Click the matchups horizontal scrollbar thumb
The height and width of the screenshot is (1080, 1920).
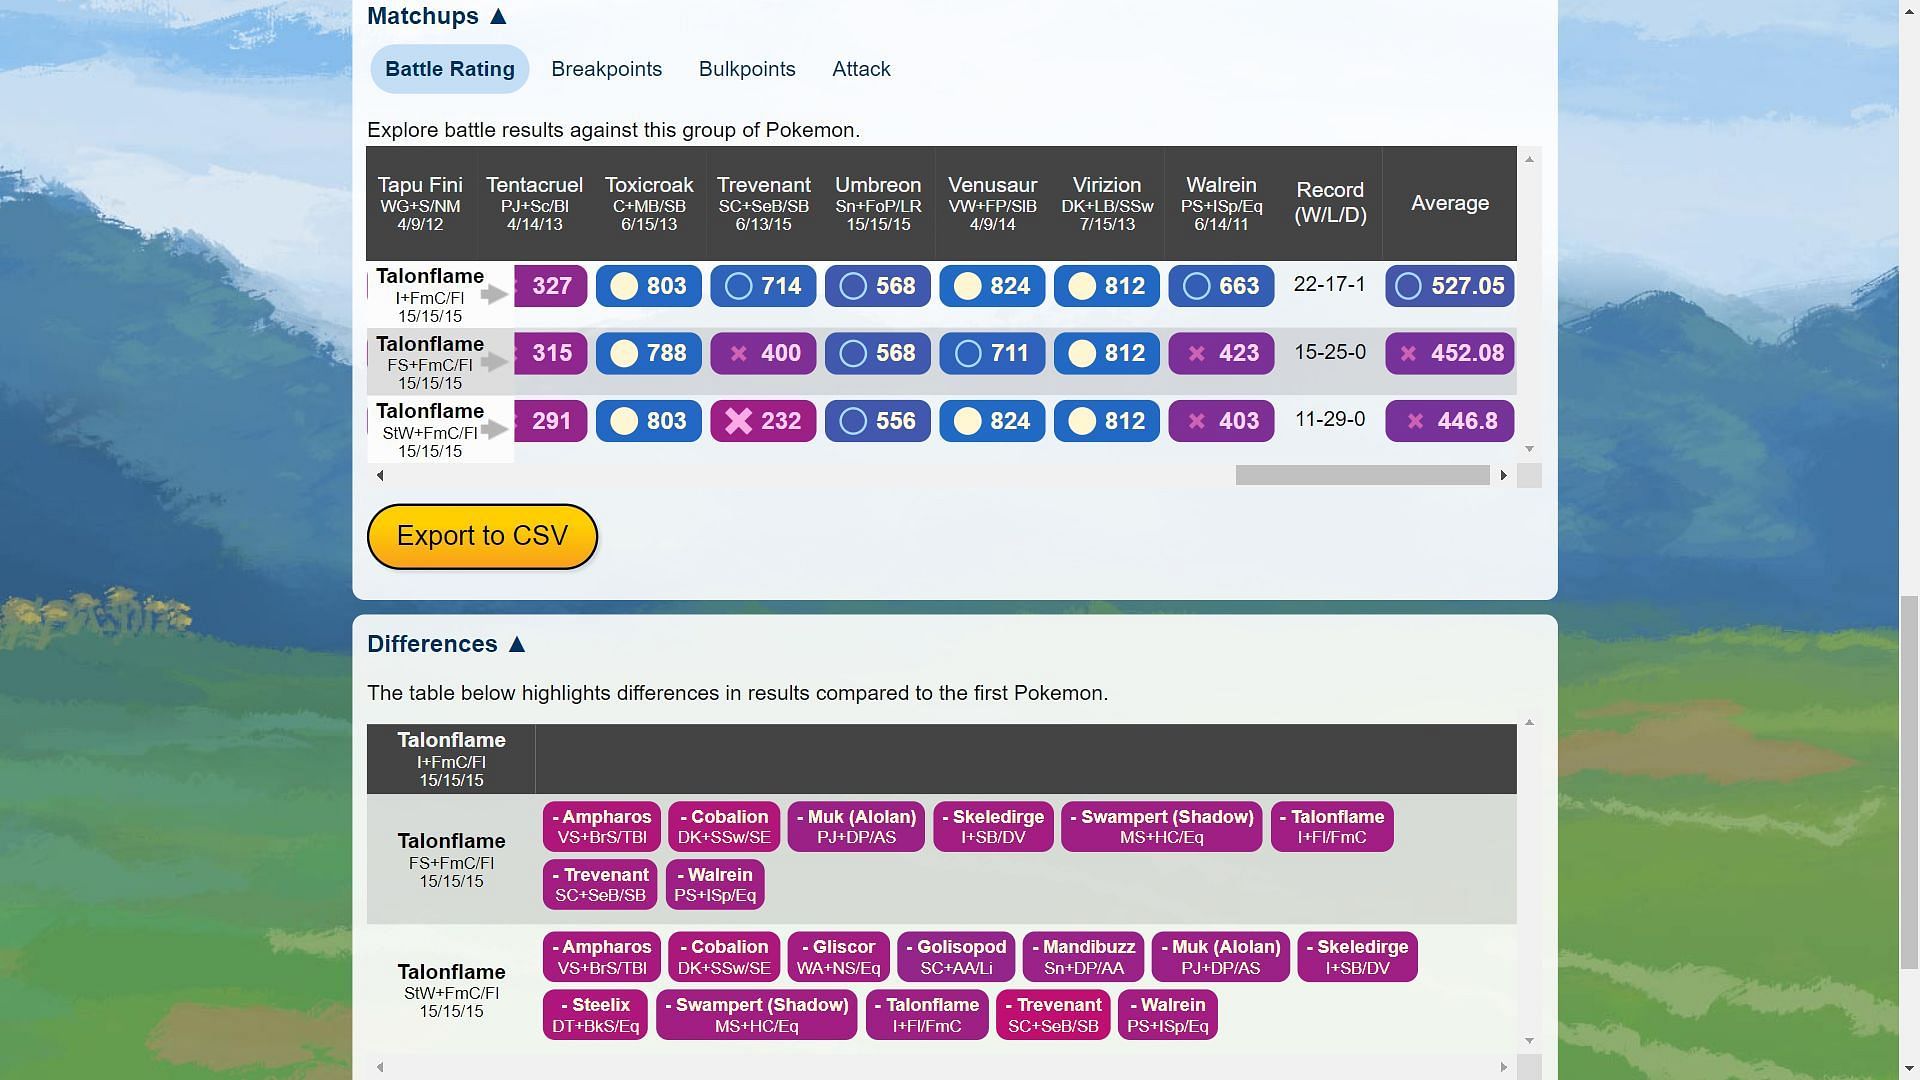1362,475
